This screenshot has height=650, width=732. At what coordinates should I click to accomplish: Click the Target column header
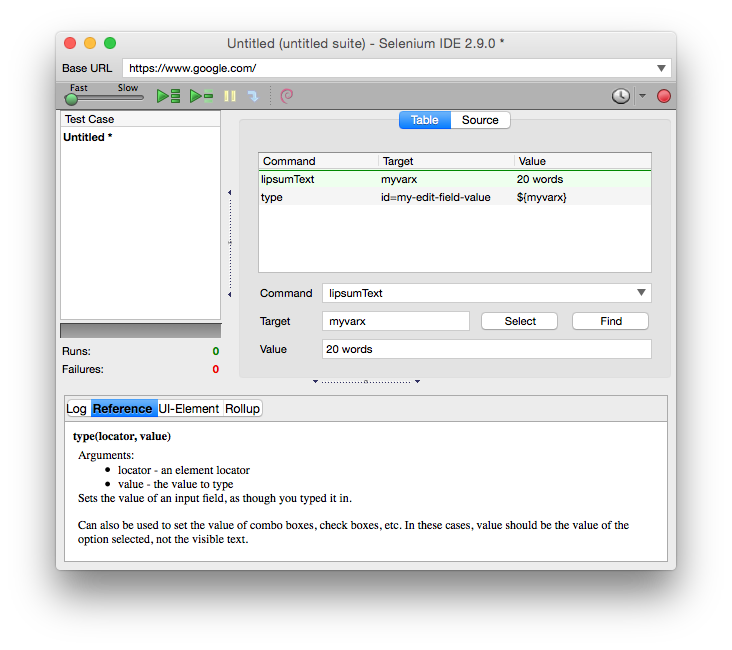[446, 161]
